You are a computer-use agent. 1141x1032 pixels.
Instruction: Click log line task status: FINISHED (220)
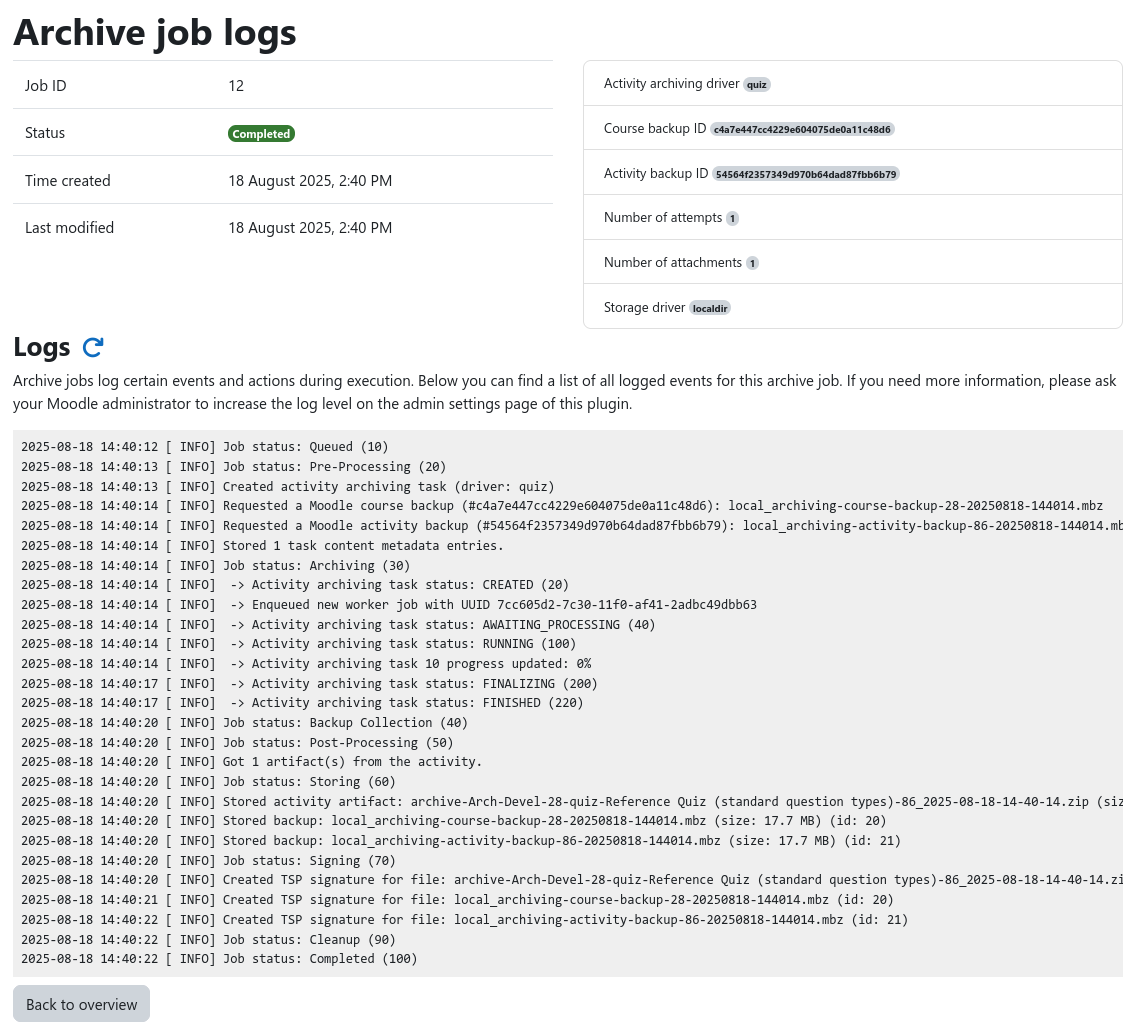pos(302,702)
